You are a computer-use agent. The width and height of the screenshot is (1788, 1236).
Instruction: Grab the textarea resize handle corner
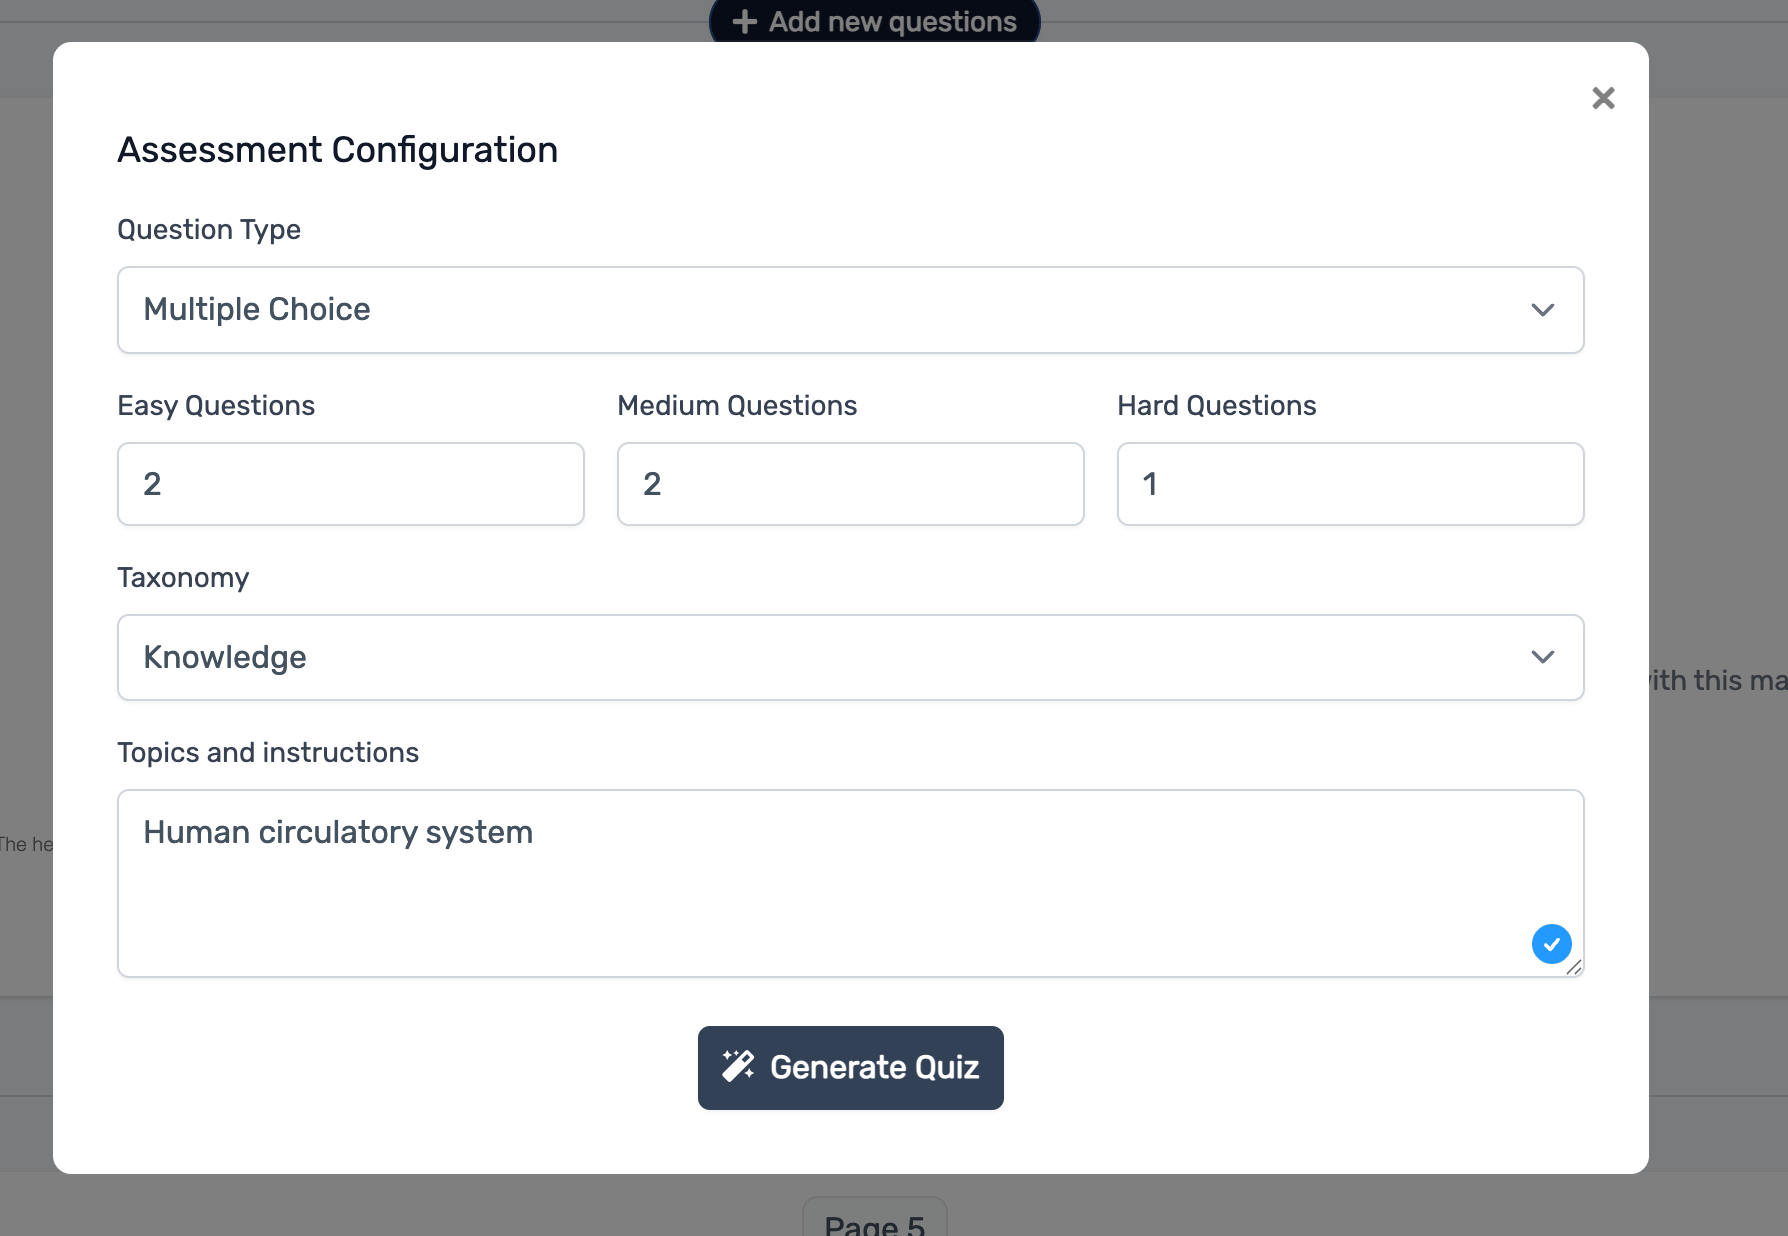point(1575,968)
